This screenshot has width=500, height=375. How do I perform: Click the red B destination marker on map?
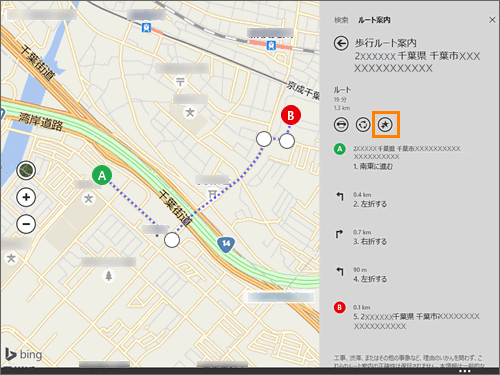coord(291,115)
